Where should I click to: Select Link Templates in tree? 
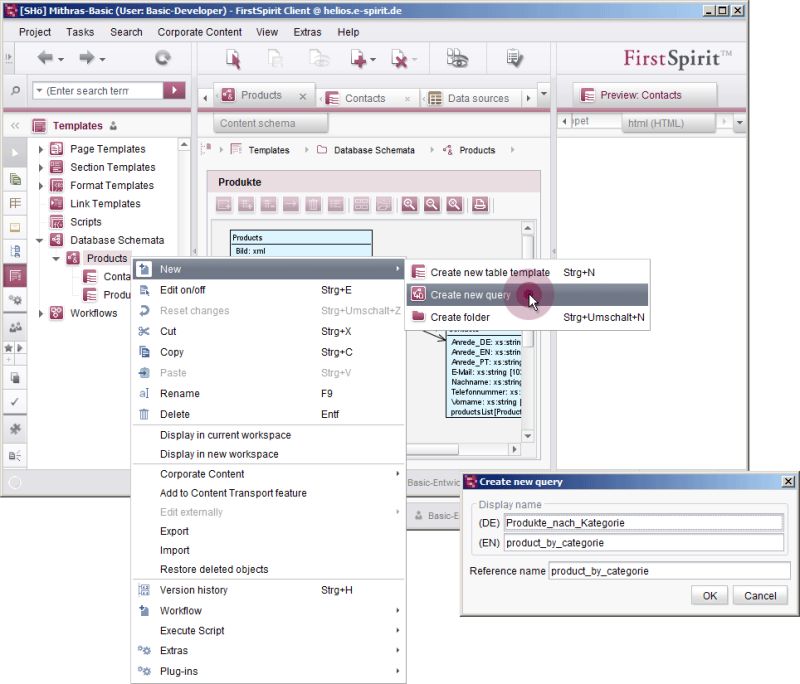105,204
